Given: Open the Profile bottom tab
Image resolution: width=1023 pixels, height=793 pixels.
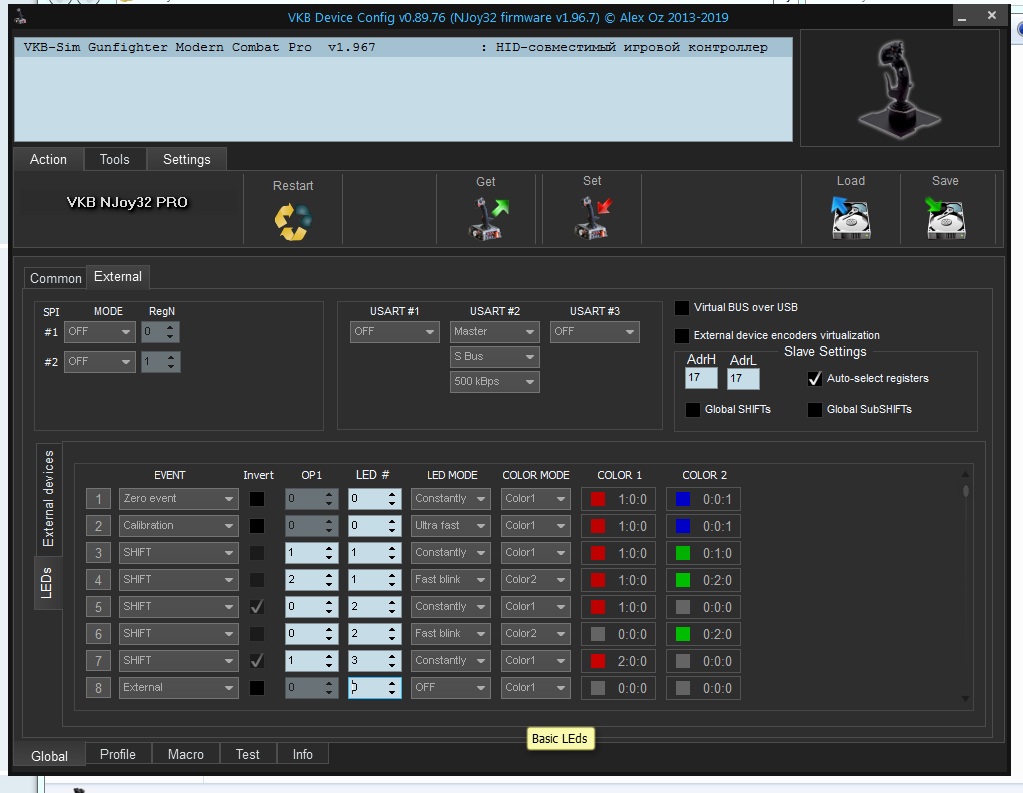Looking at the screenshot, I should click(x=118, y=754).
